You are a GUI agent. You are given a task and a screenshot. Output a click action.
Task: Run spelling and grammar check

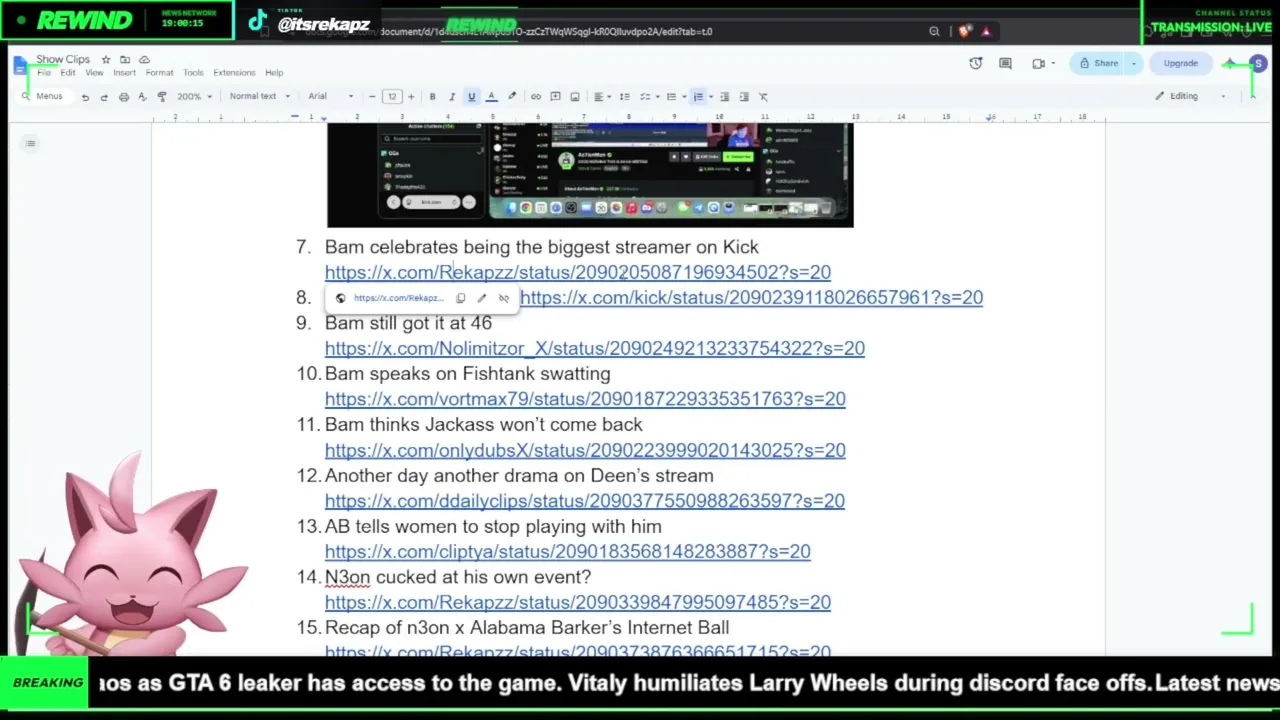coord(142,97)
